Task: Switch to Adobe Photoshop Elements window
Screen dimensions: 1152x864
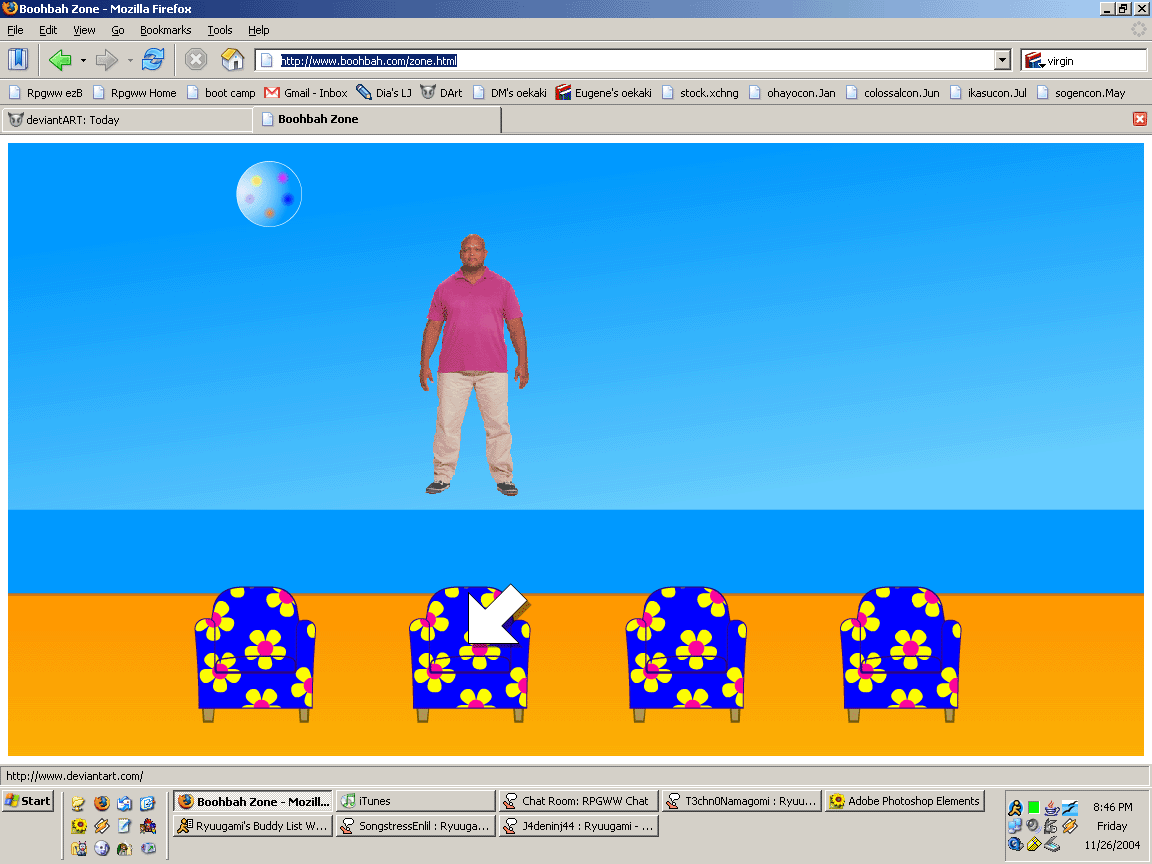Action: click(x=905, y=801)
